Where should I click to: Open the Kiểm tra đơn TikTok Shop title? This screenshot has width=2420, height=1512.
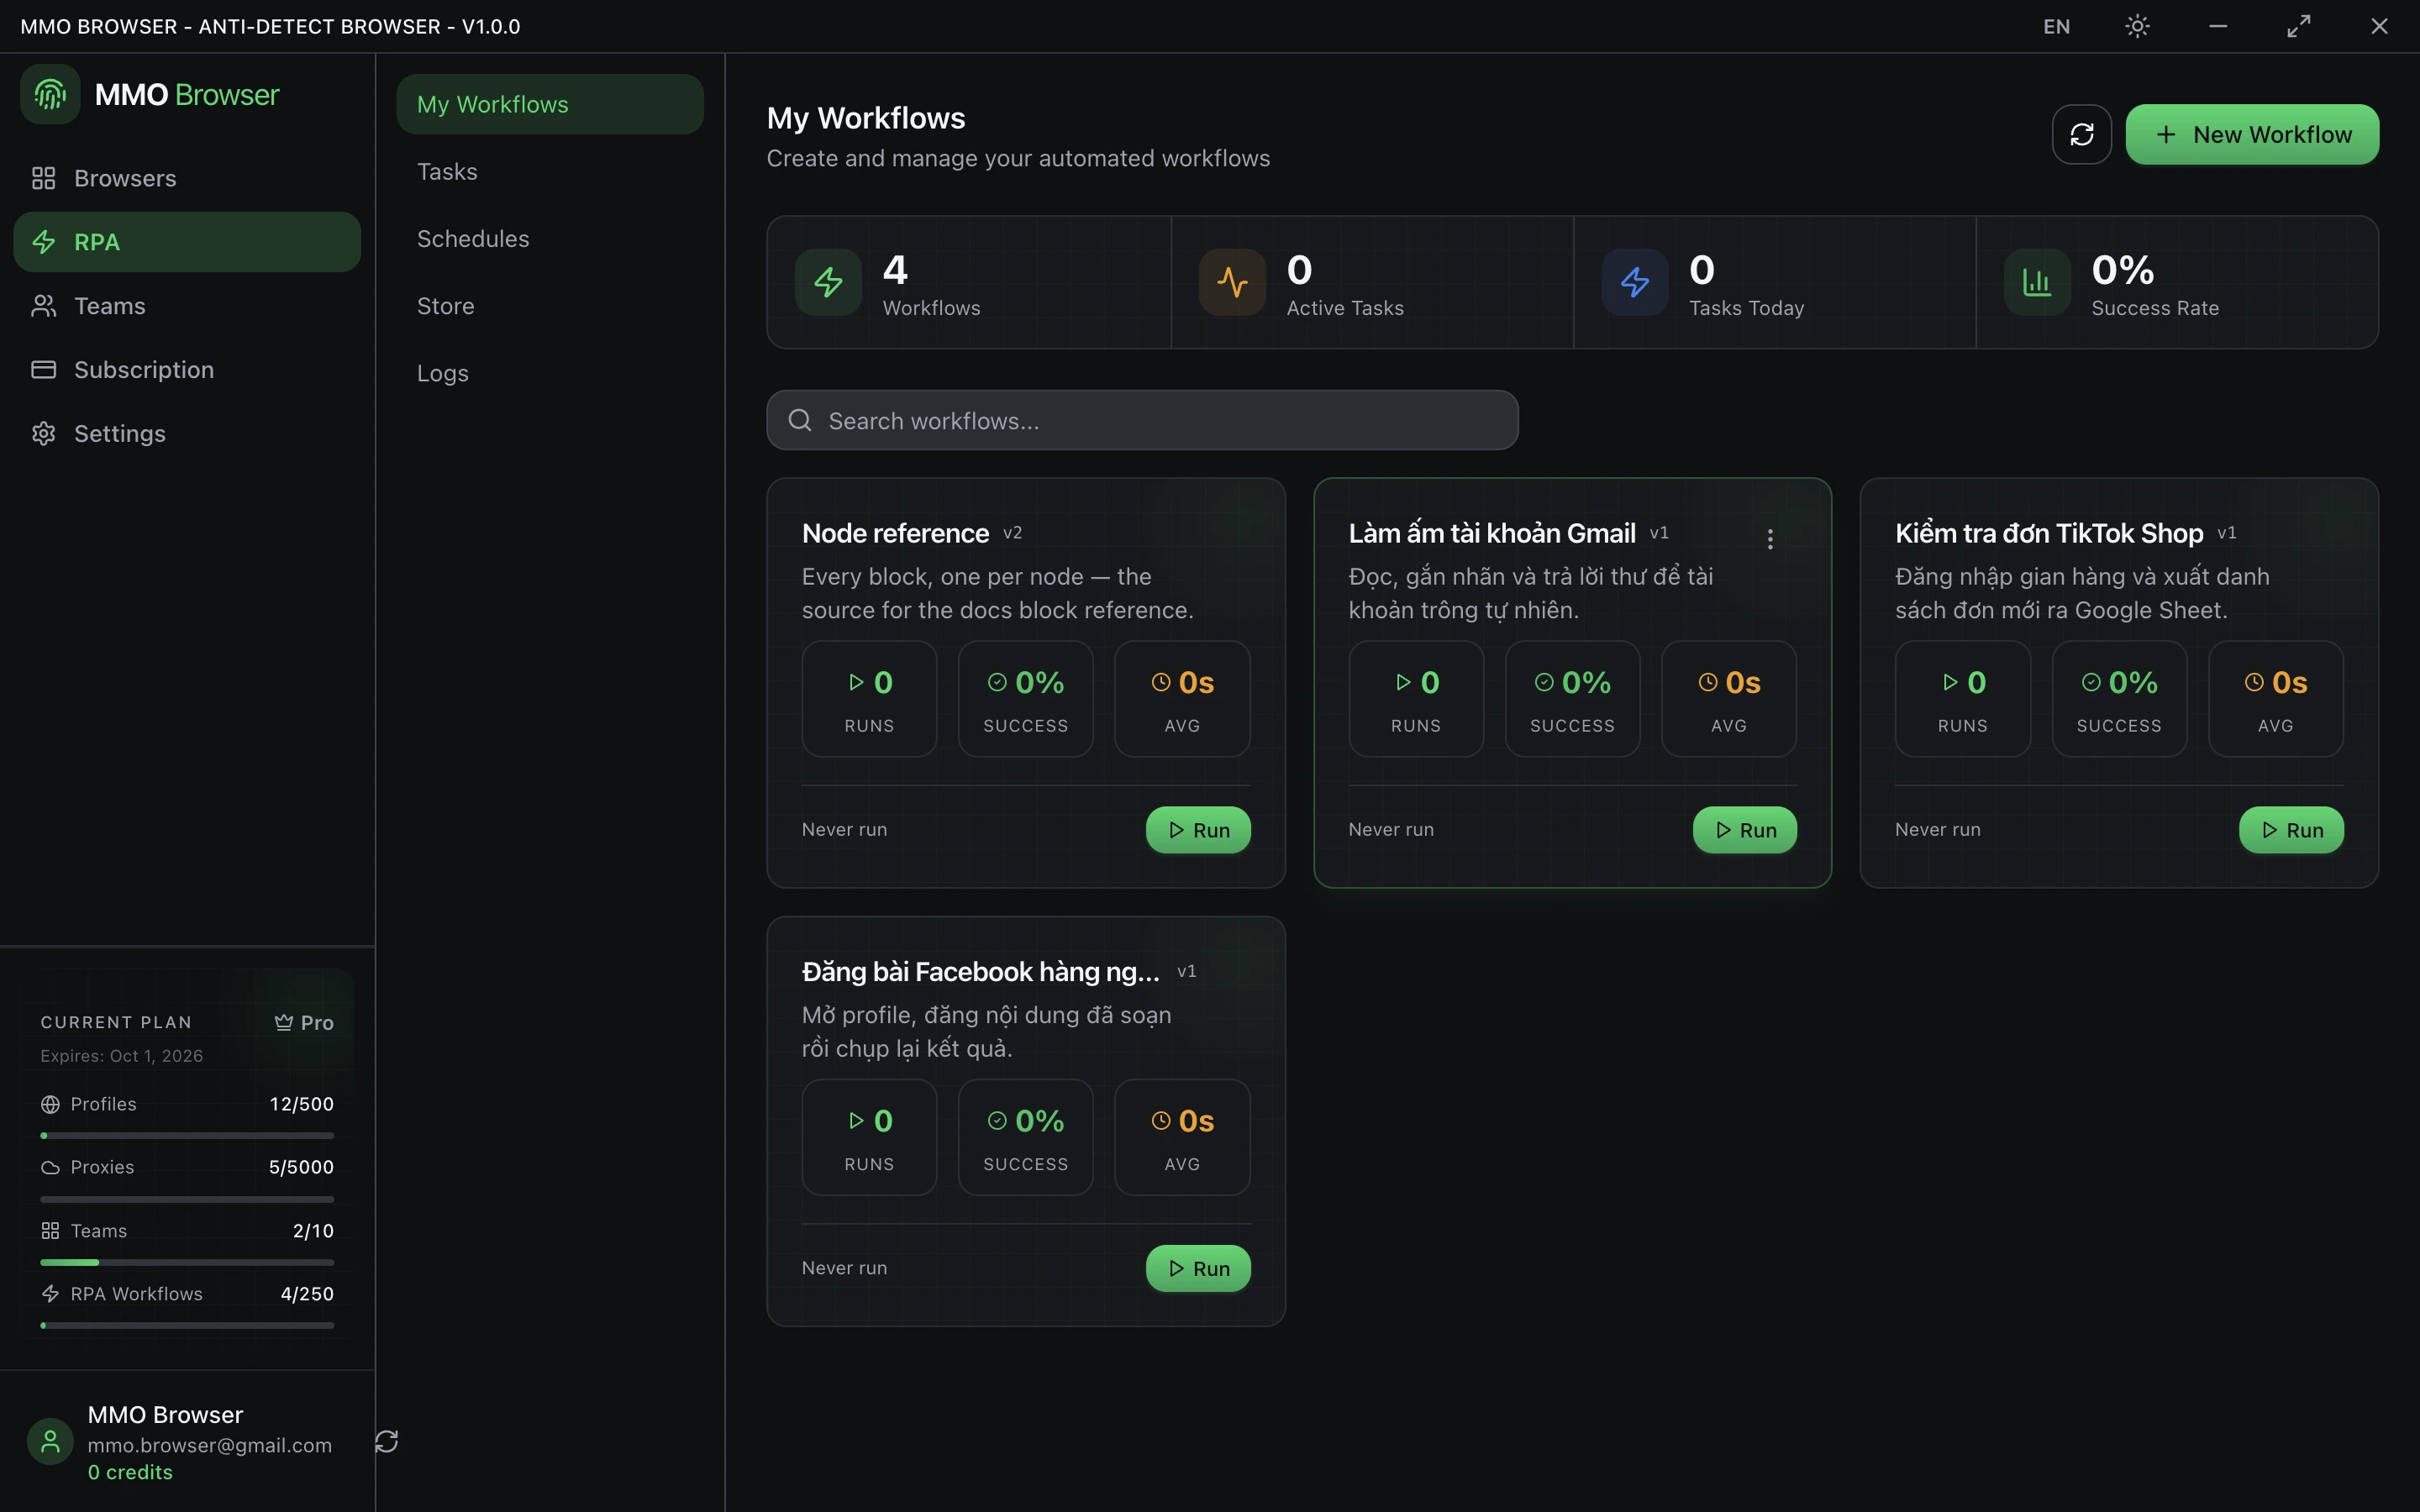2049,533
